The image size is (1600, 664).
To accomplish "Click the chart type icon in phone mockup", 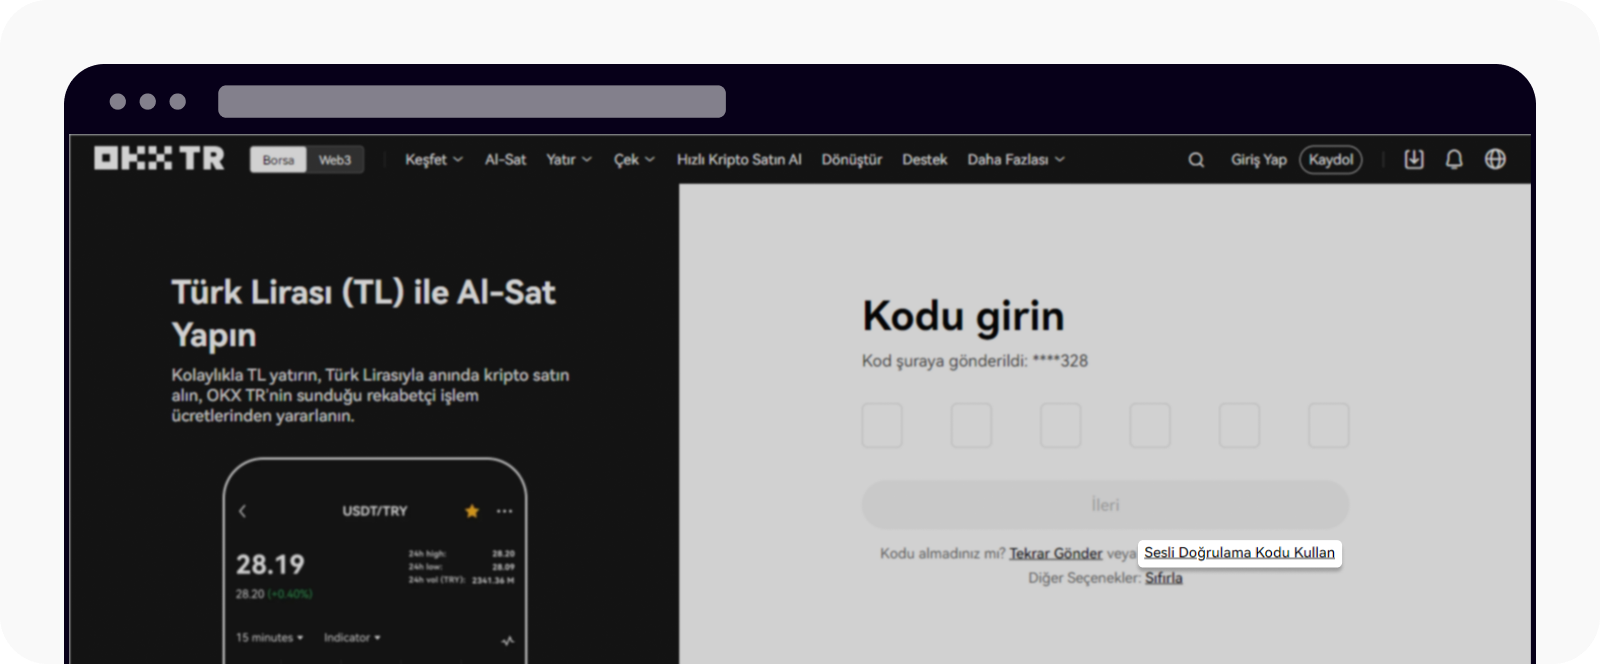I will [x=508, y=640].
